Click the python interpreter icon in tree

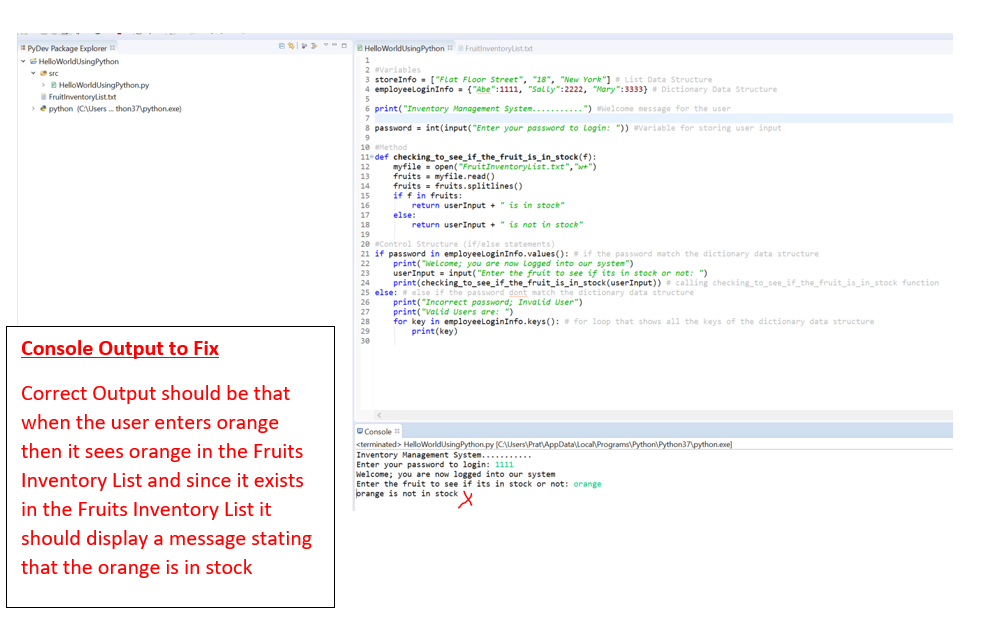[43, 109]
